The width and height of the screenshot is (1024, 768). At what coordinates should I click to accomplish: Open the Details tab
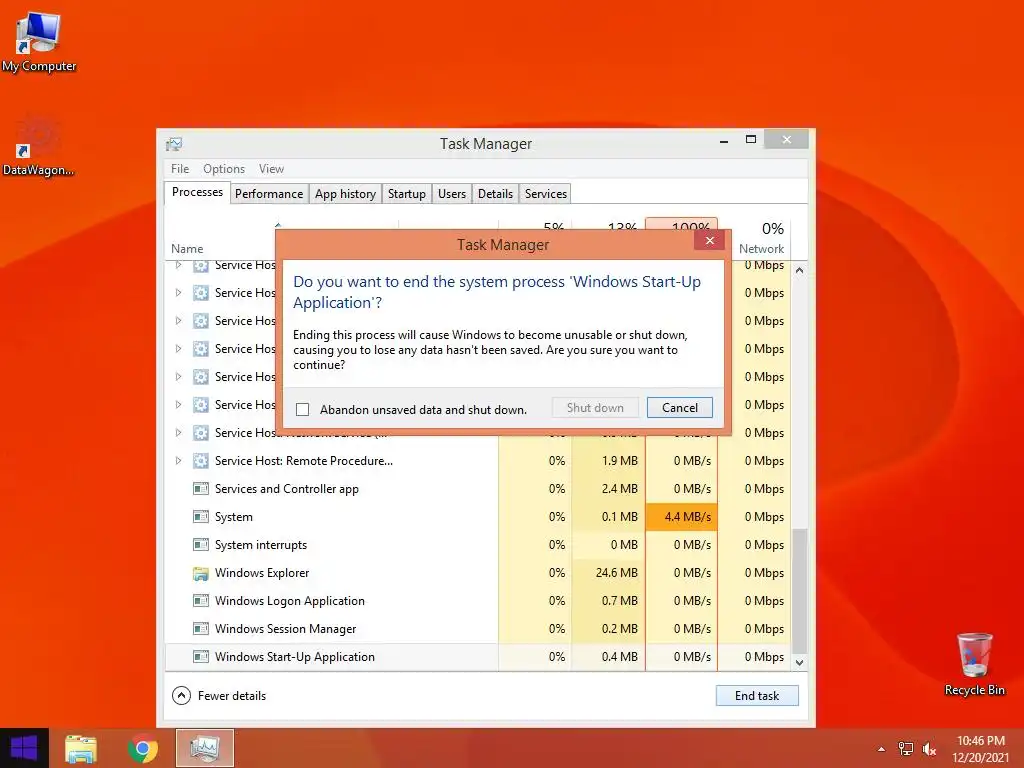[495, 193]
